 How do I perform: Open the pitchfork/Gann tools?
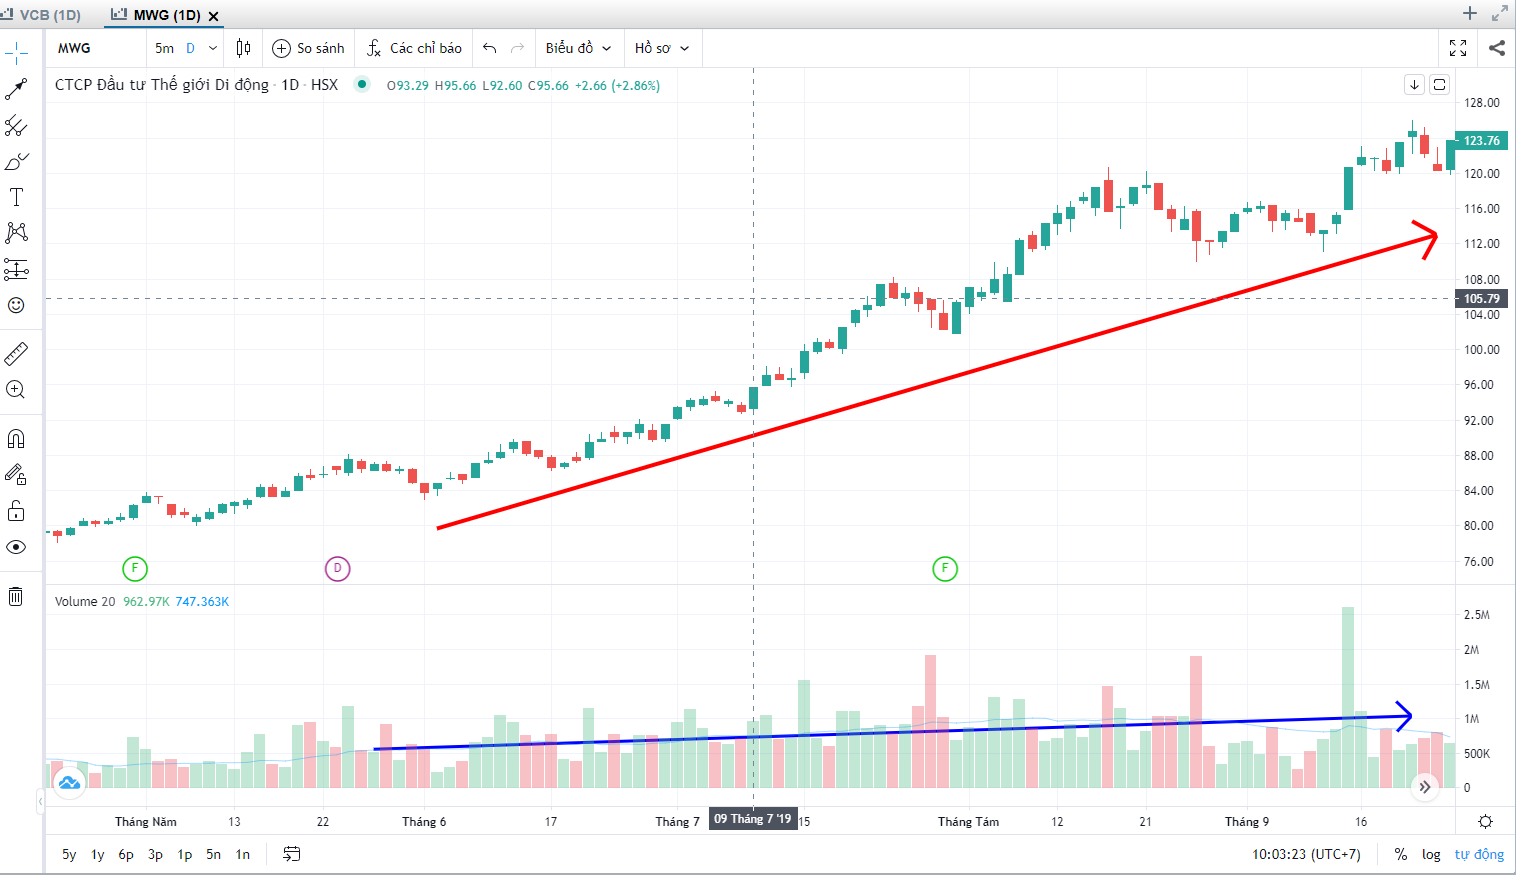pos(16,126)
